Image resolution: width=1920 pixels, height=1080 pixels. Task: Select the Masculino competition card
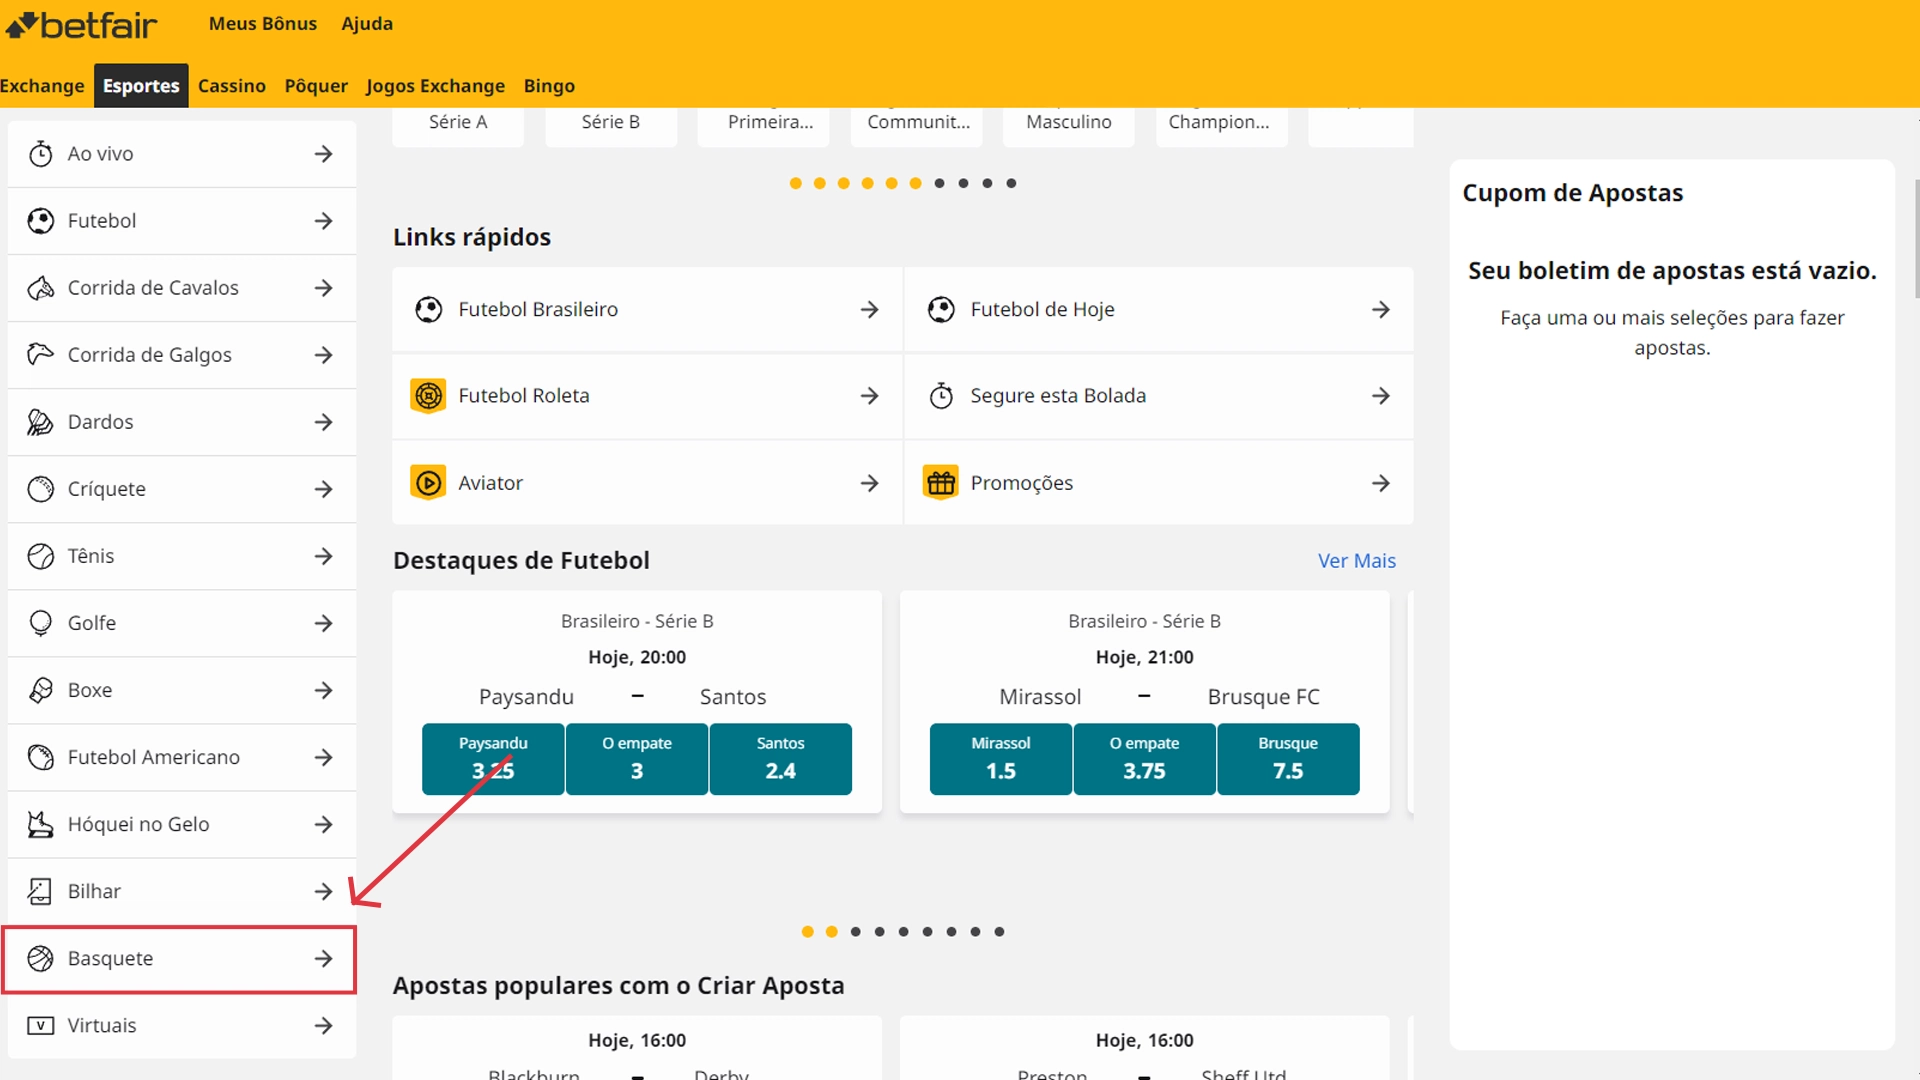coord(1069,127)
